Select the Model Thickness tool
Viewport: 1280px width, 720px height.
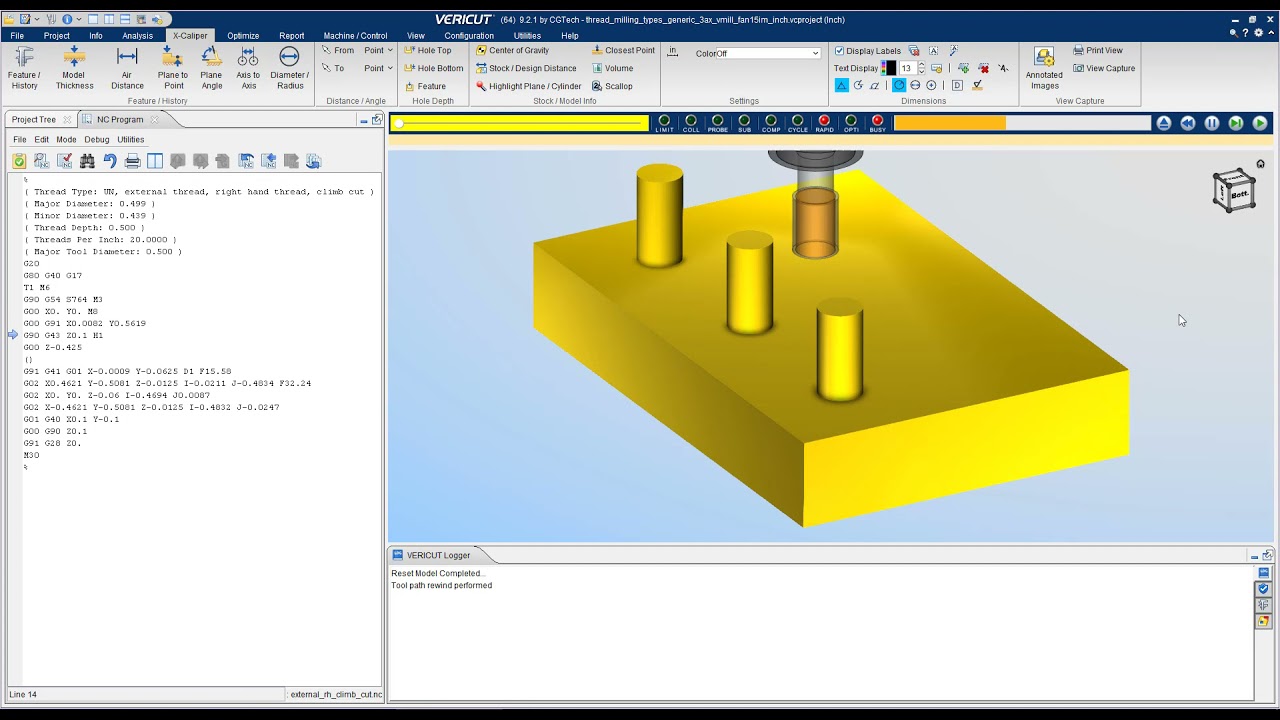tap(74, 68)
